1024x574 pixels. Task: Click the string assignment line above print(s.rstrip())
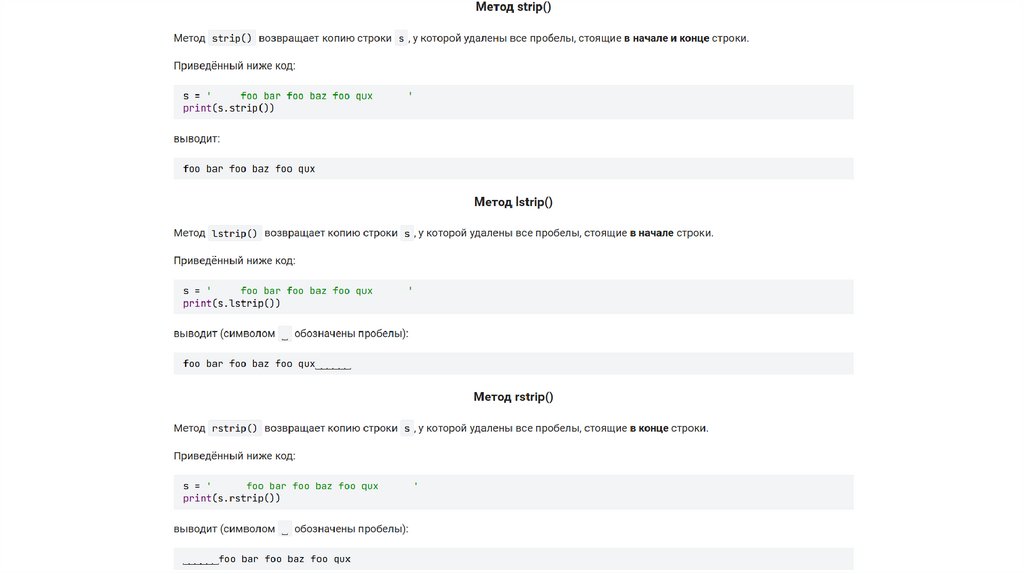(300, 486)
